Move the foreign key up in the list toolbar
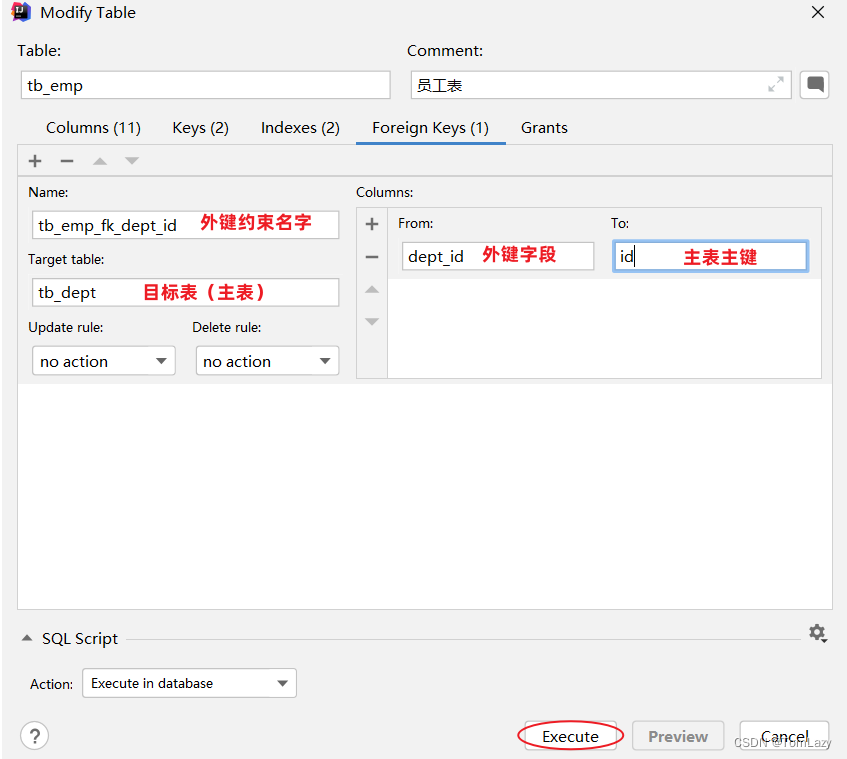Screen dimensions: 847x759 (100, 161)
